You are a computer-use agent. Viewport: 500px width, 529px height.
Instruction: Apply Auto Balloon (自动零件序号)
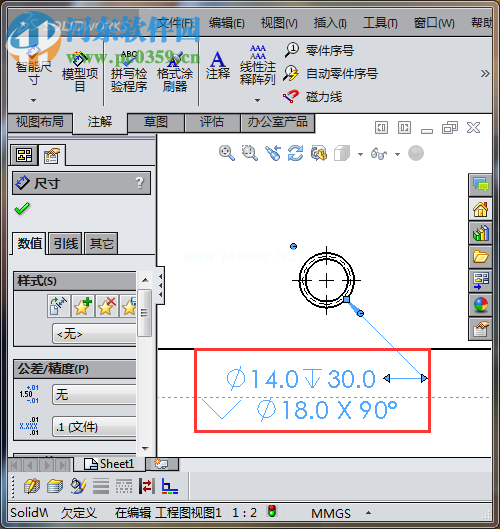pyautogui.click(x=331, y=74)
